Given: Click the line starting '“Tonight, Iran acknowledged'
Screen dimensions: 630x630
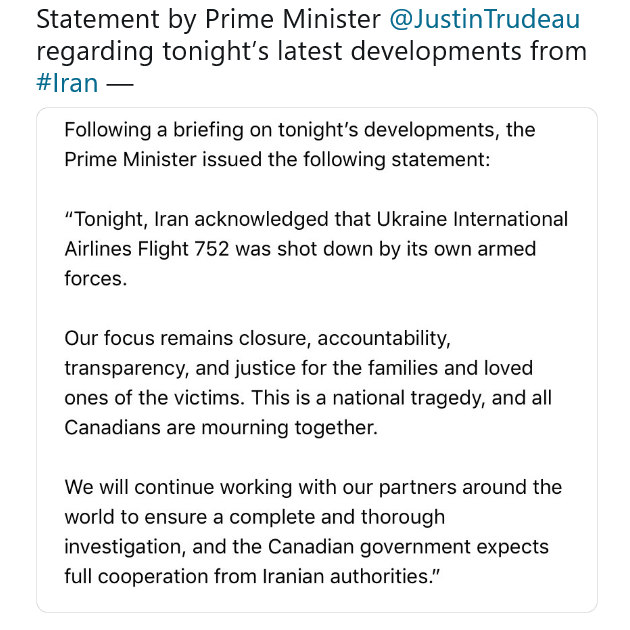Looking at the screenshot, I should tap(316, 220).
